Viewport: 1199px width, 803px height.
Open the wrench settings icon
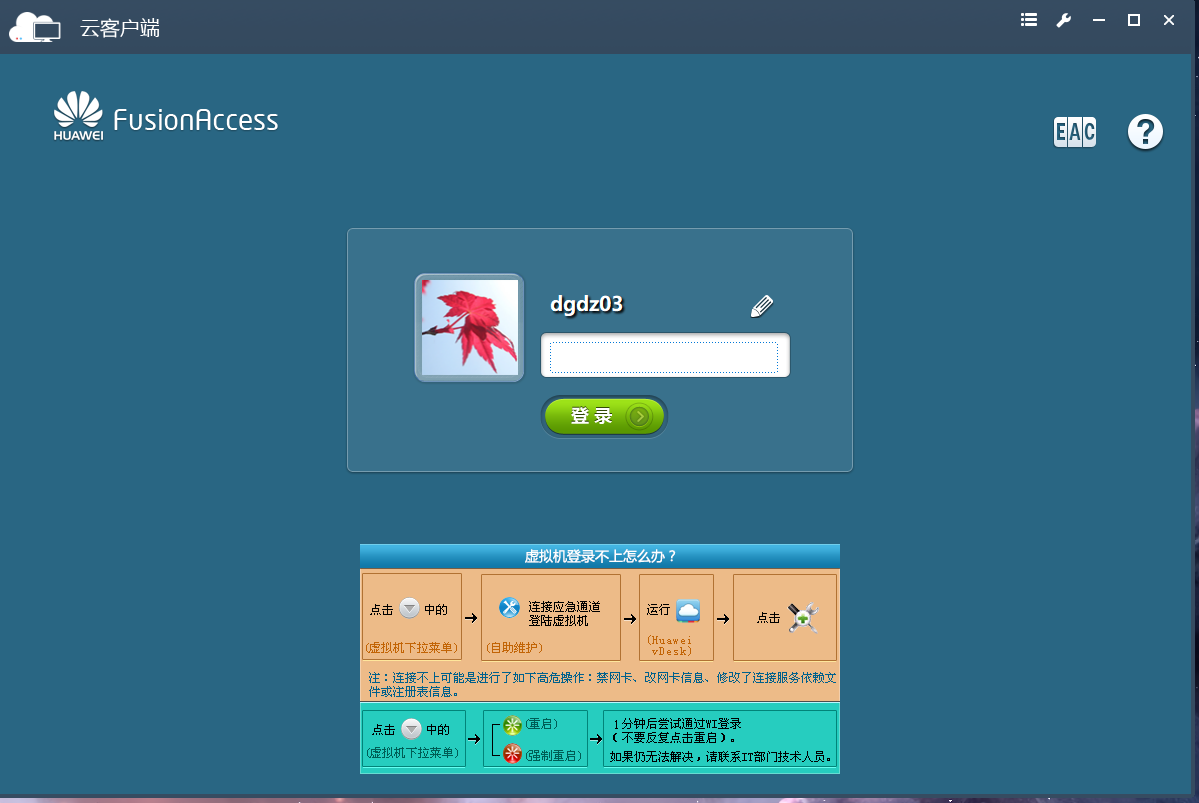(1064, 21)
